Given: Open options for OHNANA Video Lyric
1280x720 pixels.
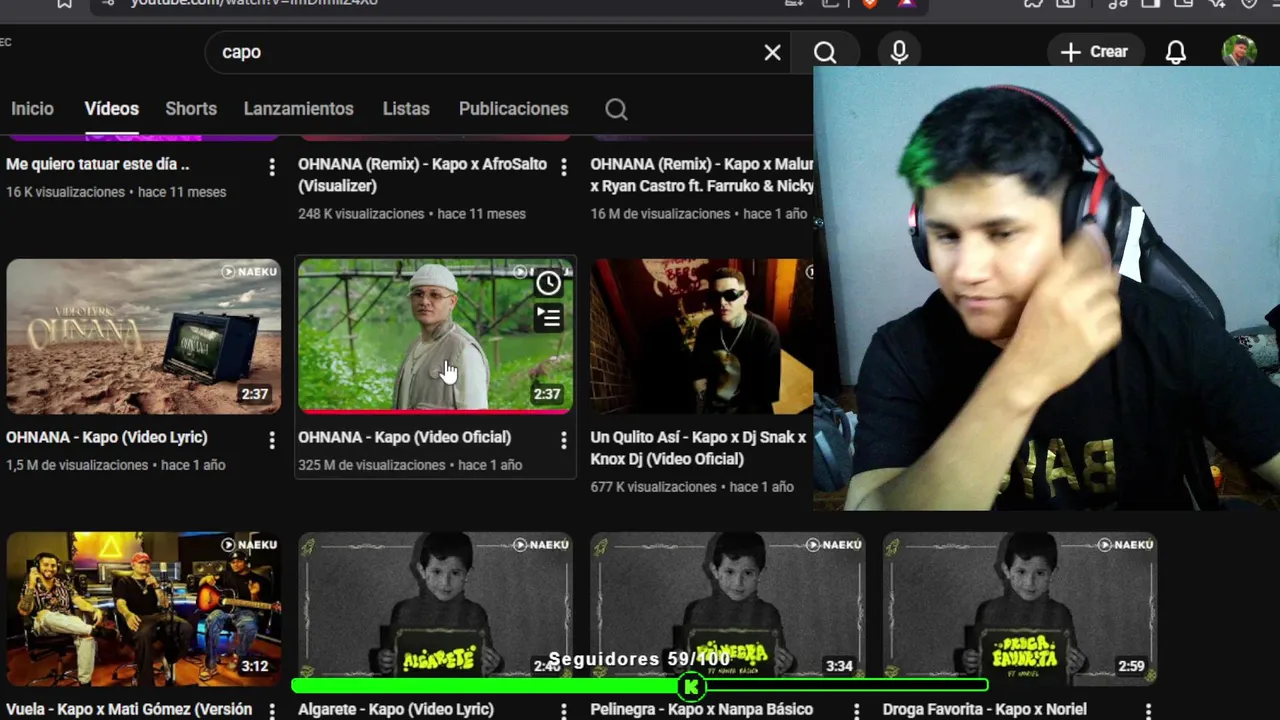Looking at the screenshot, I should point(271,440).
